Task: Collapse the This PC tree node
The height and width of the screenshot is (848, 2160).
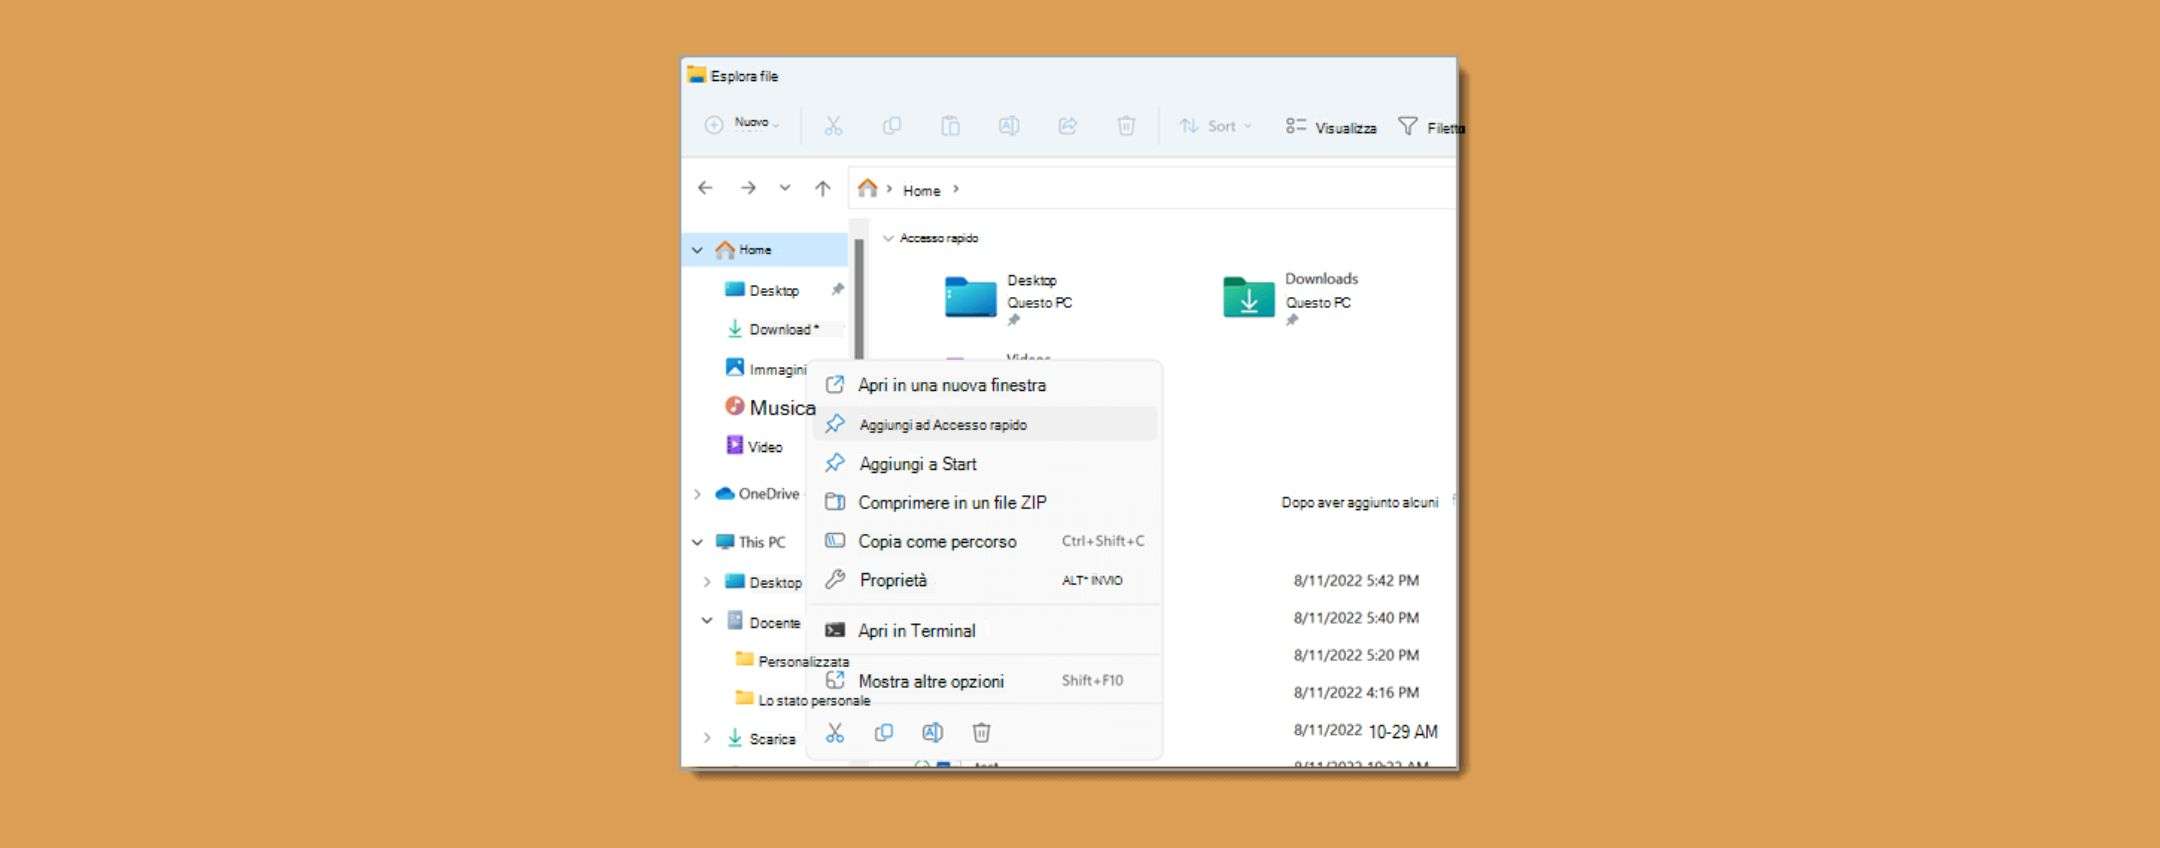Action: tap(697, 542)
